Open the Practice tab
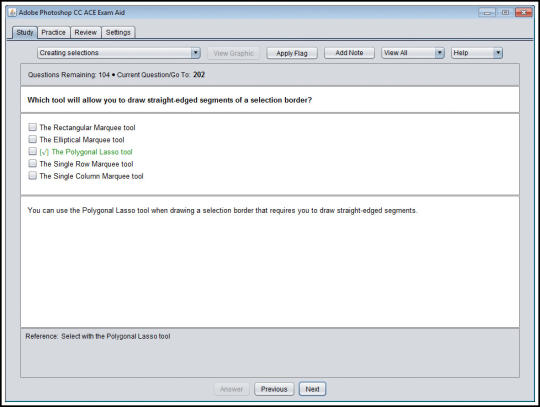The image size is (540, 407). click(x=53, y=32)
